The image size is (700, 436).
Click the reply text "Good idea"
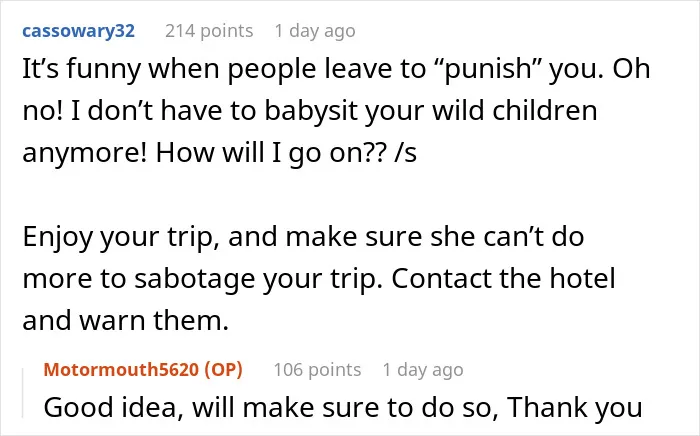pos(110,407)
